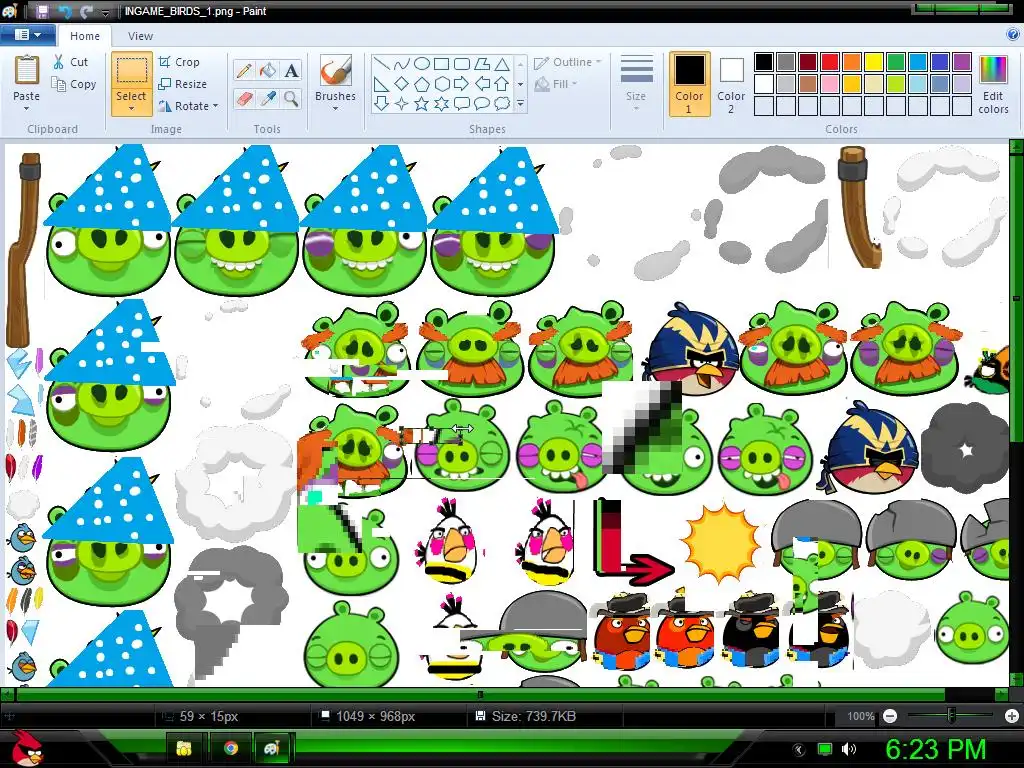Screen dimensions: 1024x768
Task: Click the 6:23 PM taskbar clock
Action: pos(935,749)
